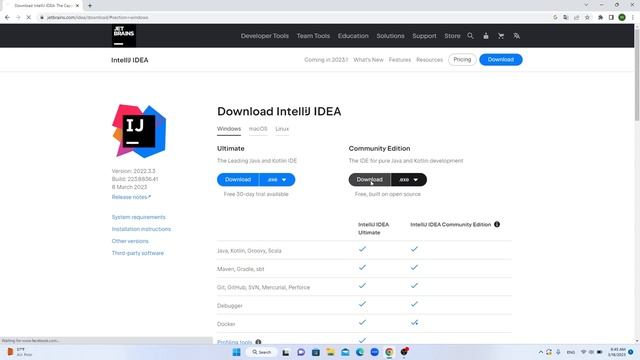Open Third-party software link
Image resolution: width=640 pixels, height=360 pixels.
click(x=138, y=253)
